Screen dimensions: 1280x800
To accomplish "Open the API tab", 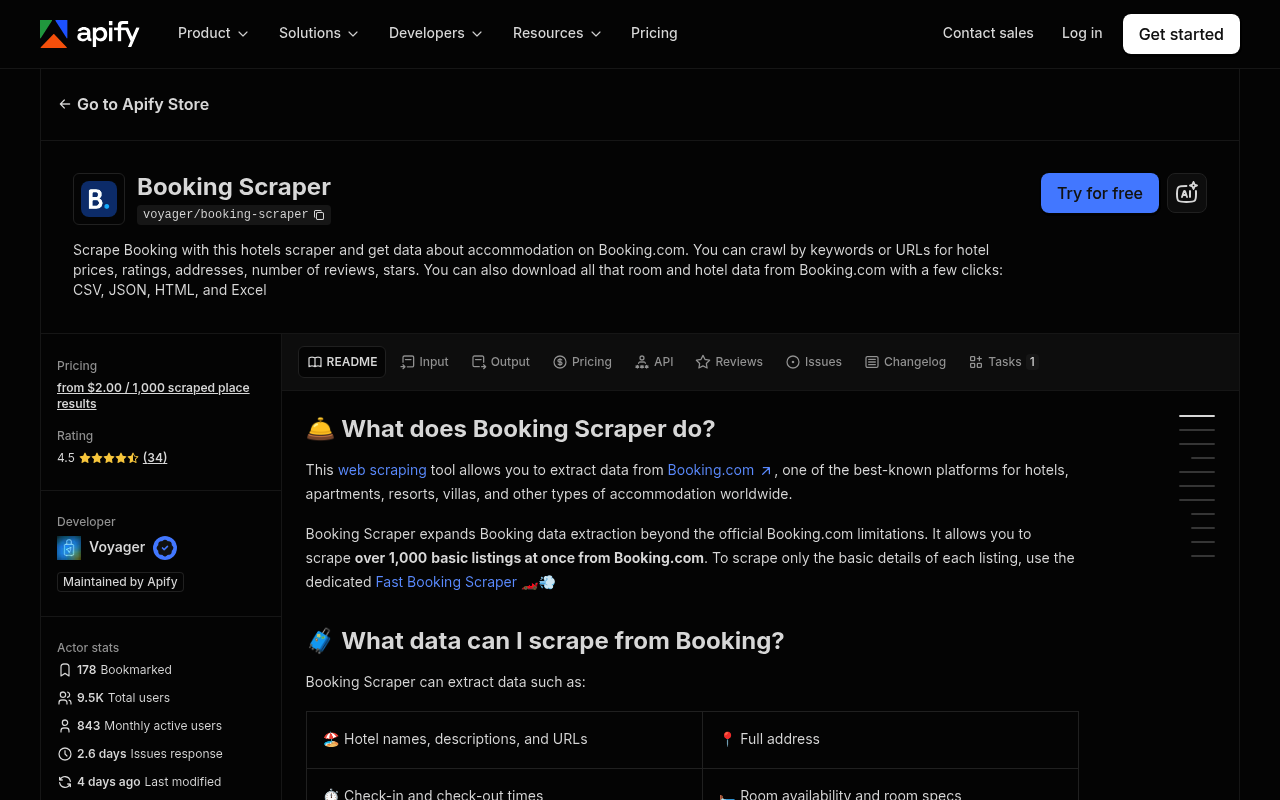I will [654, 362].
